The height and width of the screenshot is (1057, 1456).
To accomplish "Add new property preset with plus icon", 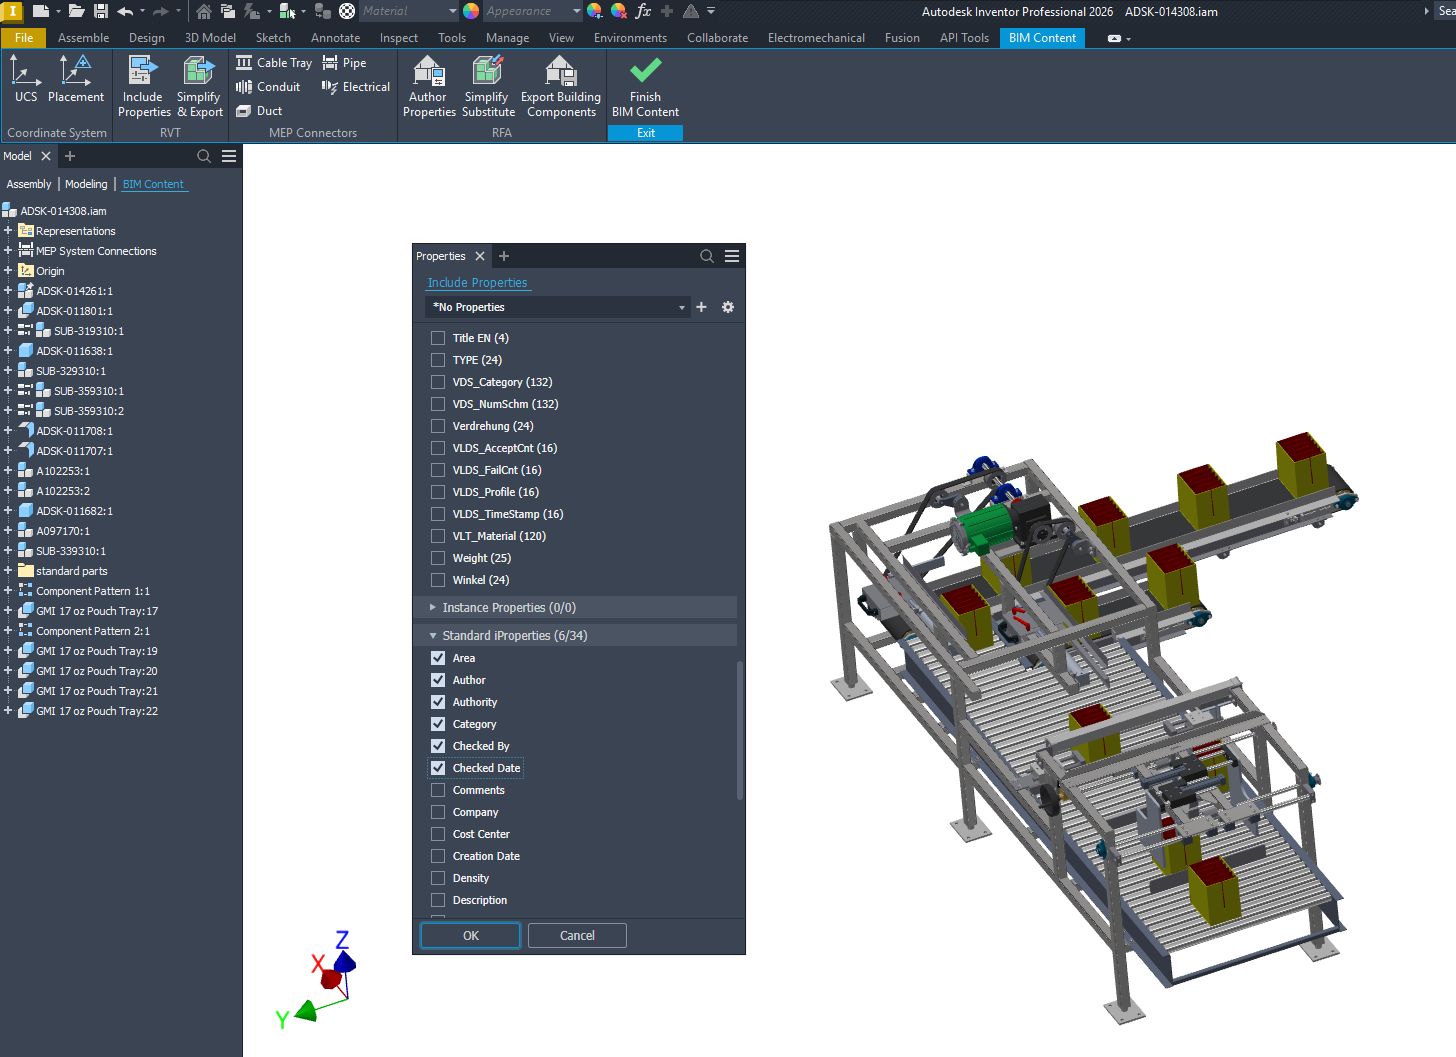I will [x=702, y=307].
